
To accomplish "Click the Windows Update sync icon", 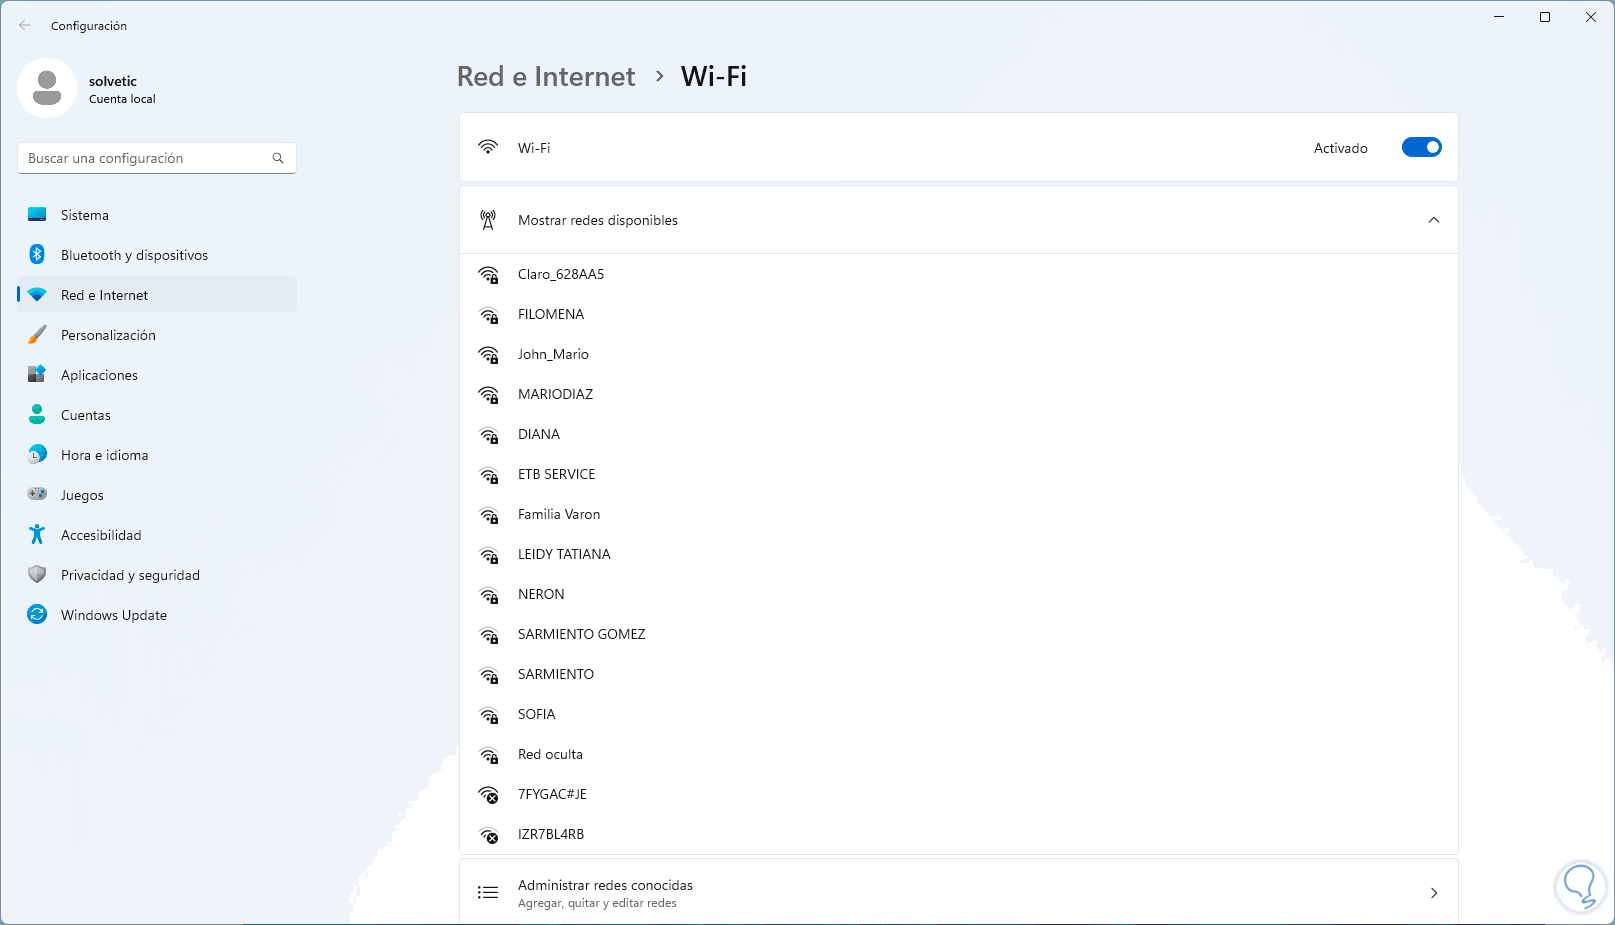I will pos(37,615).
